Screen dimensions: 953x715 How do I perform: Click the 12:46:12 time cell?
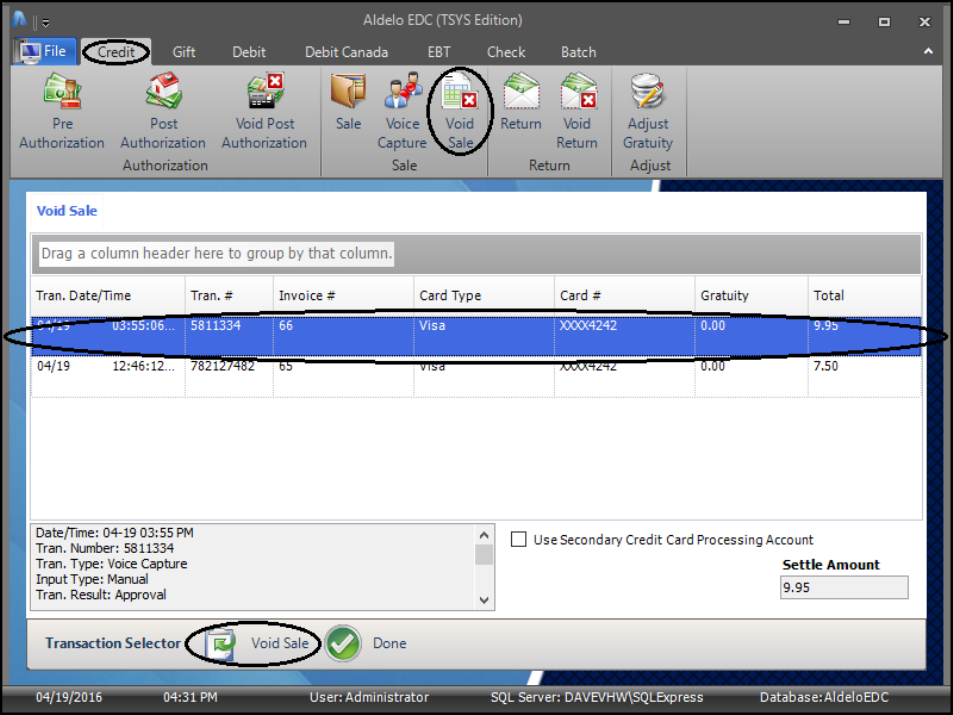(143, 366)
